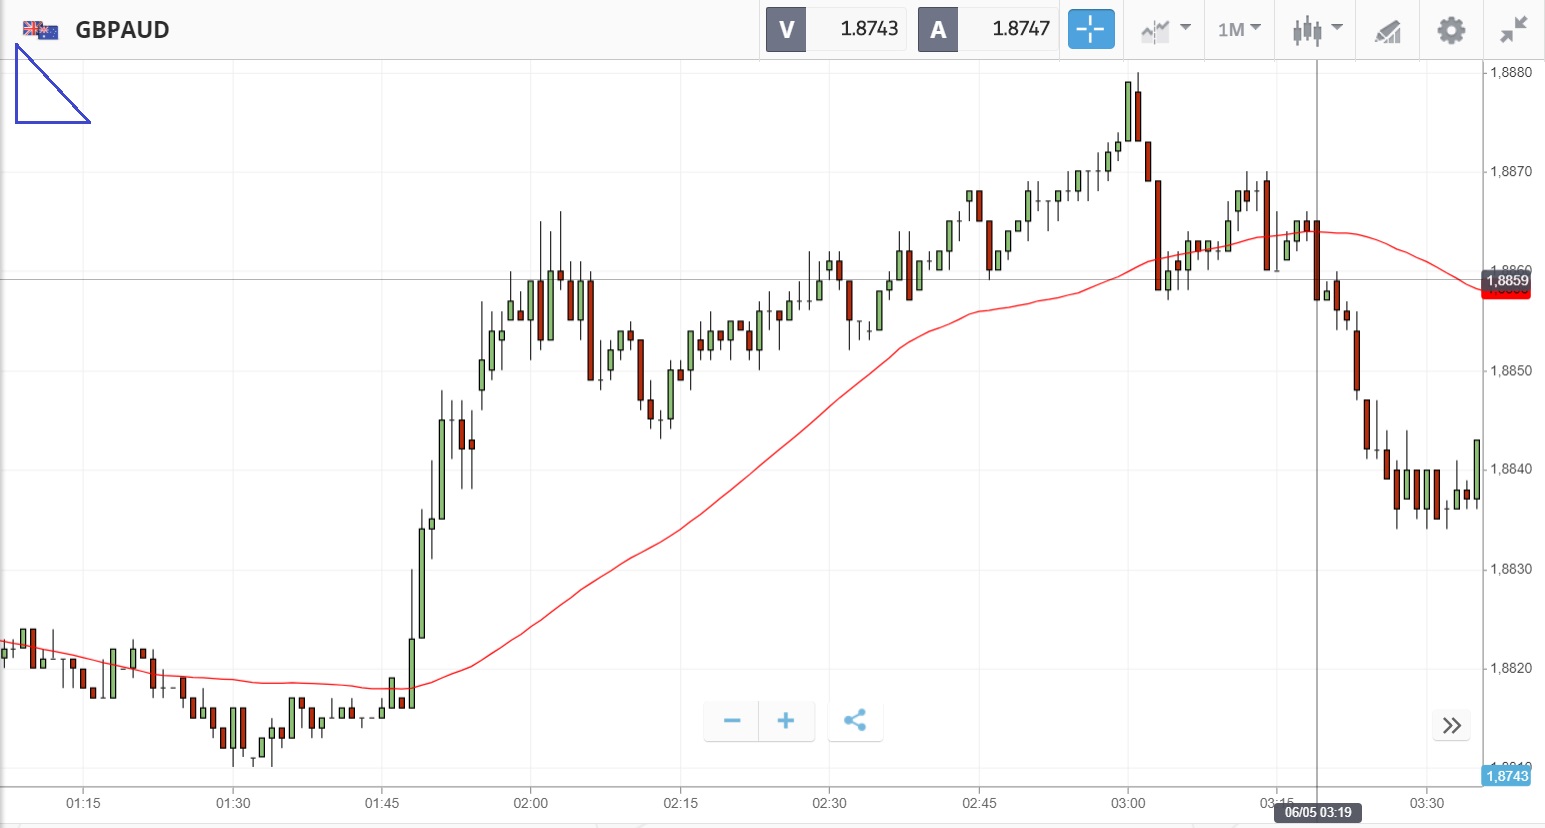Viewport: 1545px width, 828px height.
Task: Zoom in the chart with plus
Action: tap(786, 721)
